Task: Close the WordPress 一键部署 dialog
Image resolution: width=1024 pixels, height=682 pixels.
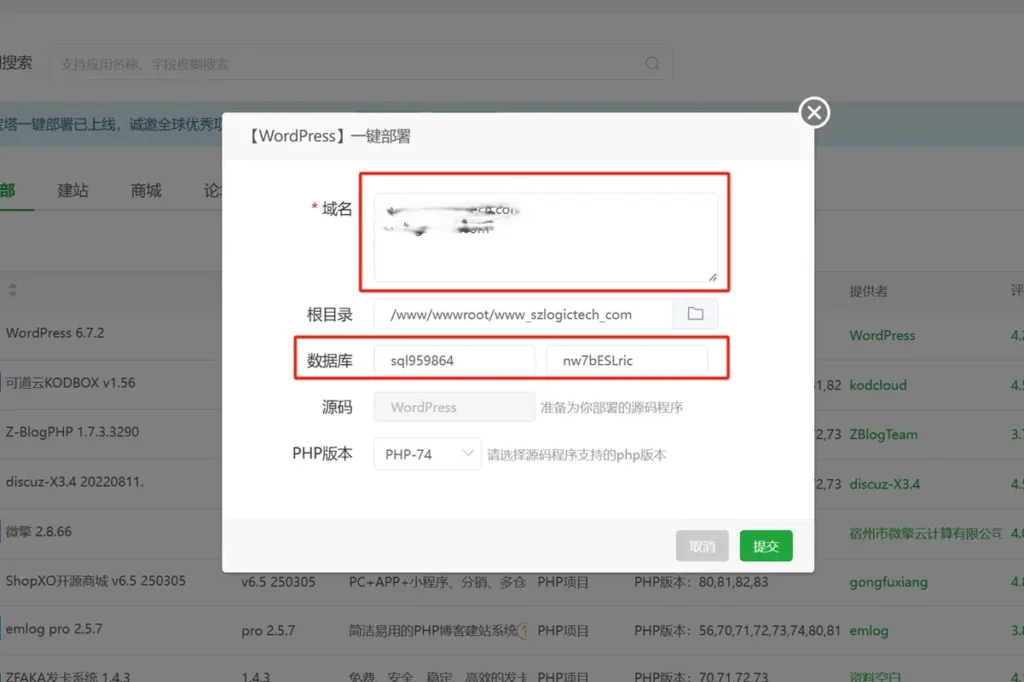Action: 813,113
